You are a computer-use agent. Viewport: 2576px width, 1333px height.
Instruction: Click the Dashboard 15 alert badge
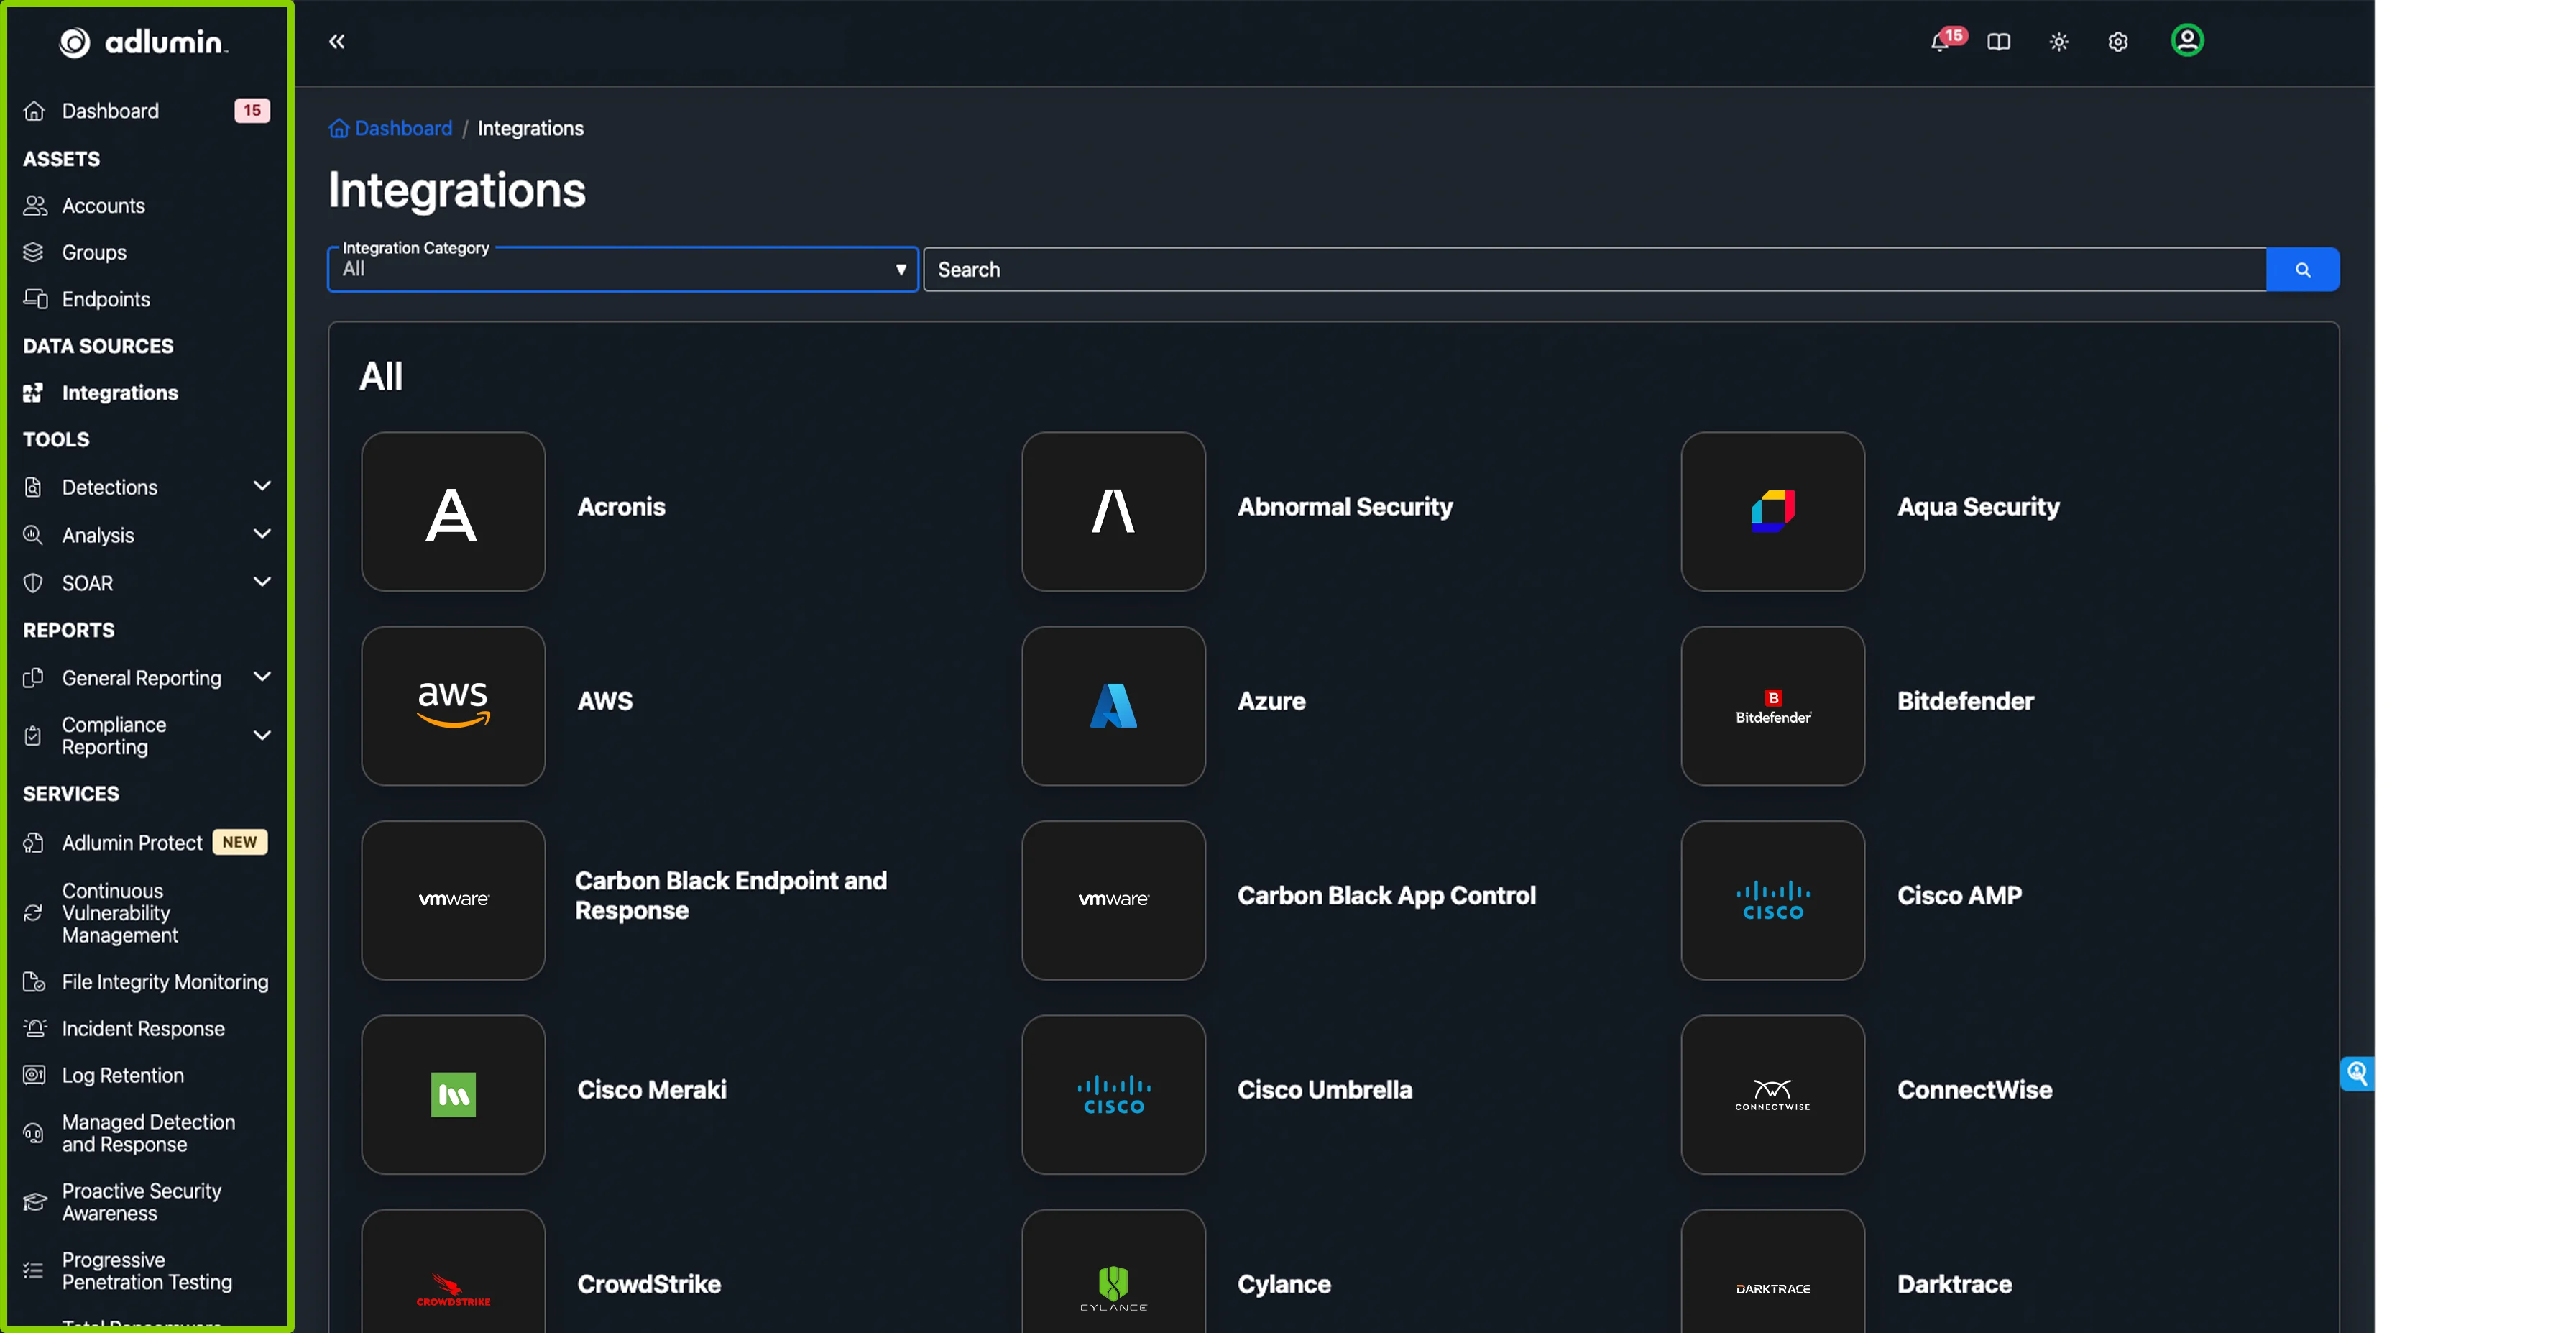(252, 111)
